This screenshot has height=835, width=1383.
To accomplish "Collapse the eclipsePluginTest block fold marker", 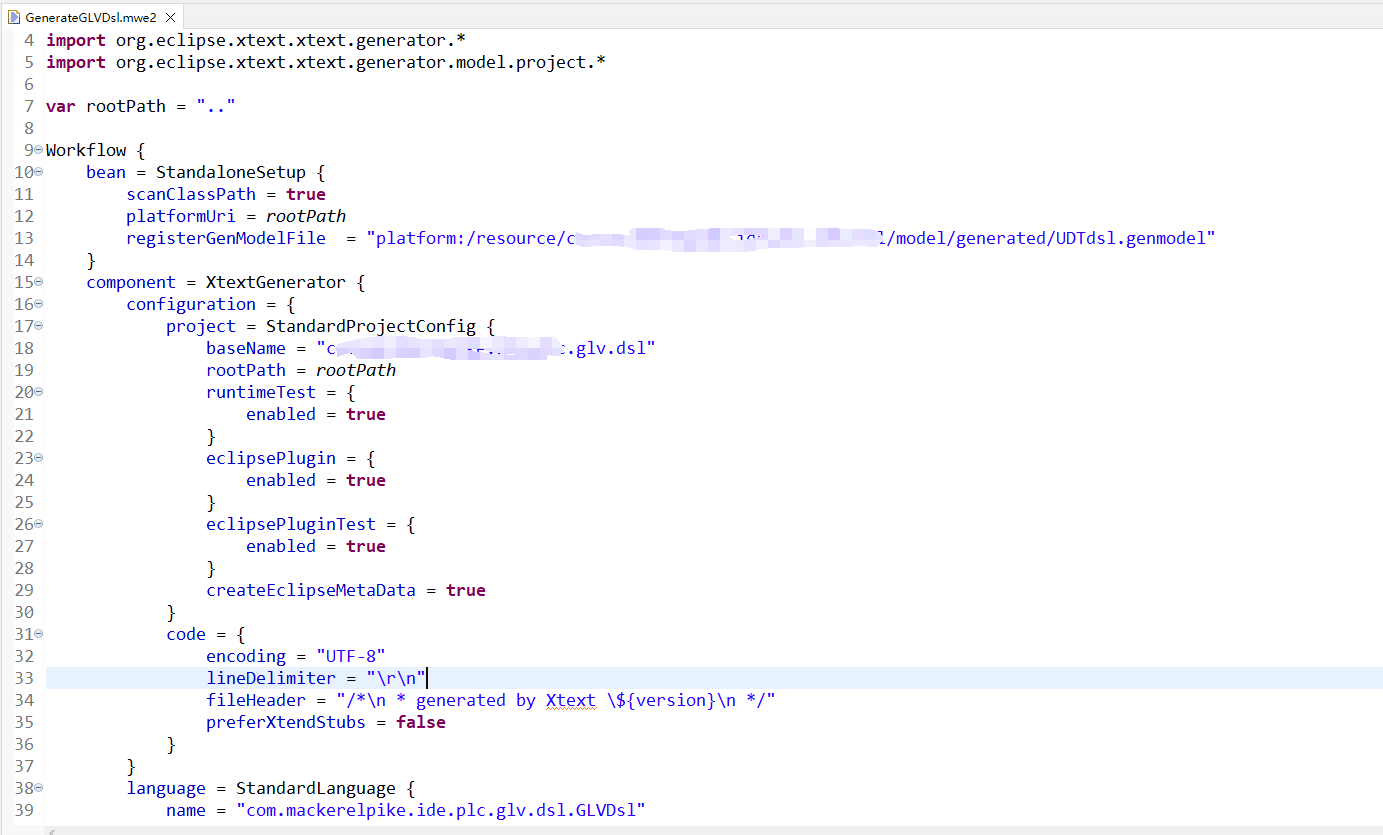I will pos(38,524).
